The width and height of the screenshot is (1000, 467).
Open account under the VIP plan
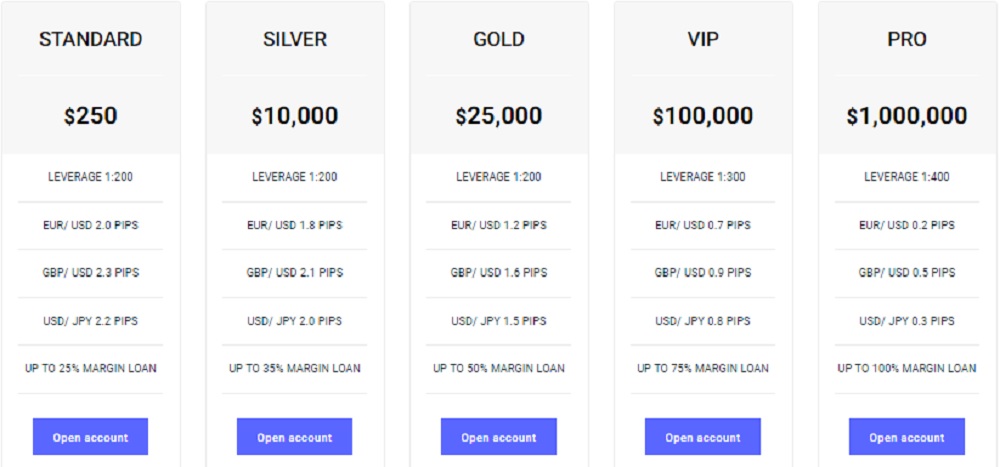coord(703,437)
